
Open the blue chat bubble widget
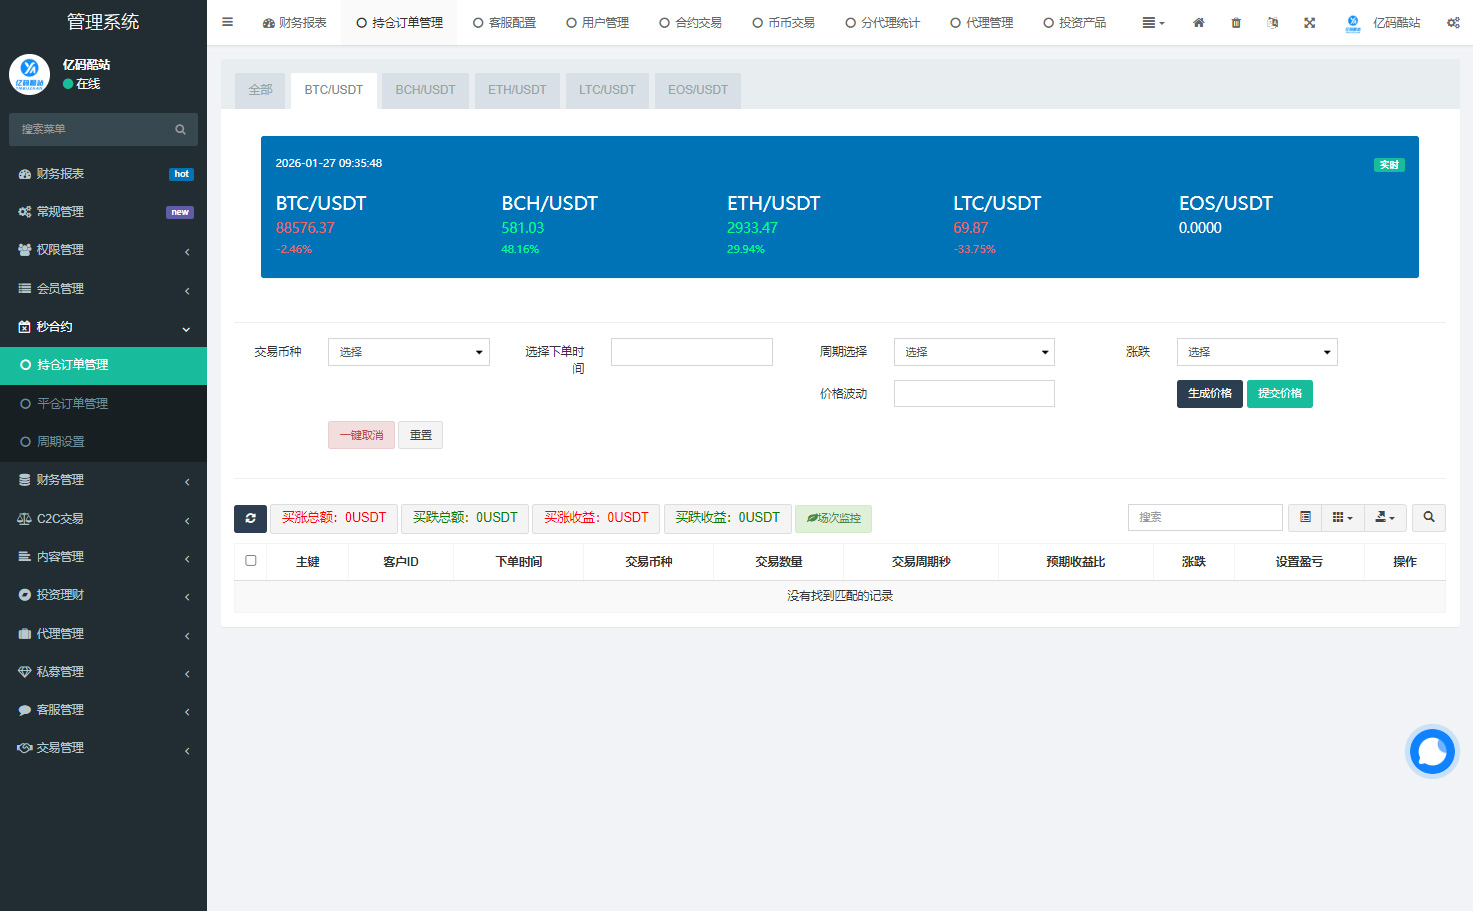(1431, 752)
